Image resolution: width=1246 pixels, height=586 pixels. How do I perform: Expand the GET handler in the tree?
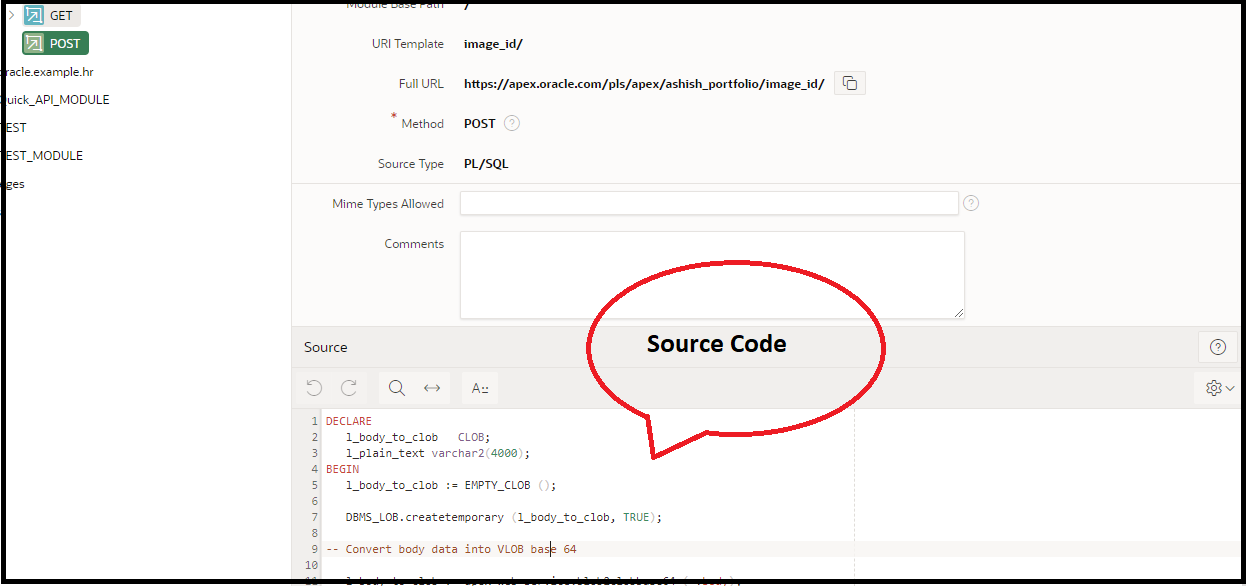(10, 15)
